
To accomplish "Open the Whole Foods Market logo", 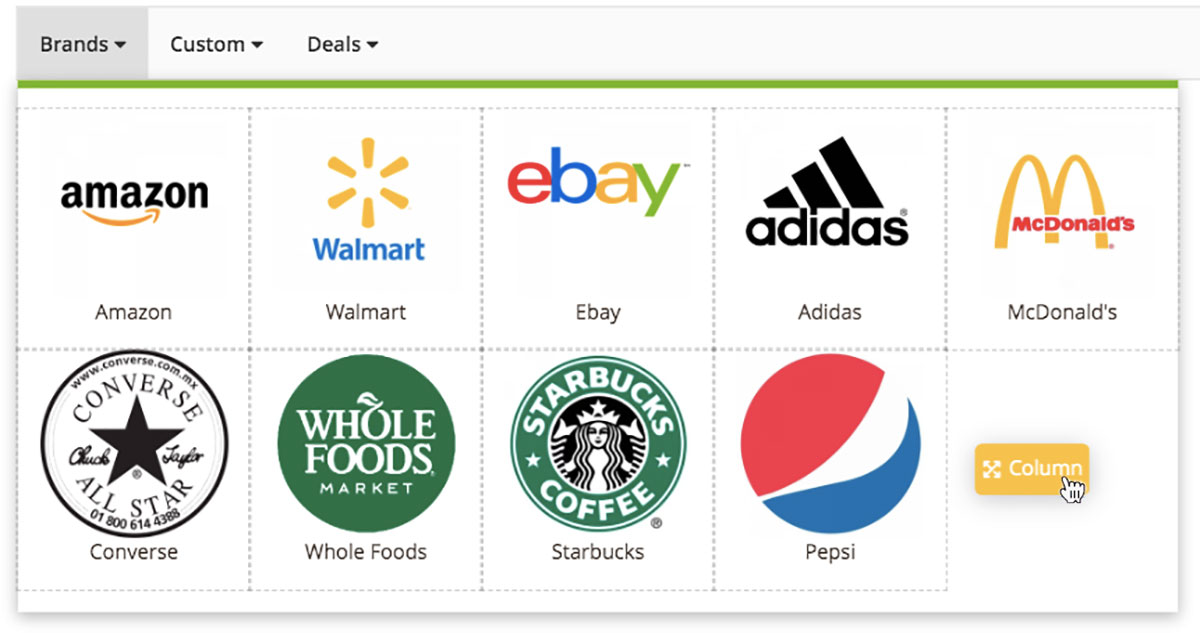I will [x=366, y=443].
